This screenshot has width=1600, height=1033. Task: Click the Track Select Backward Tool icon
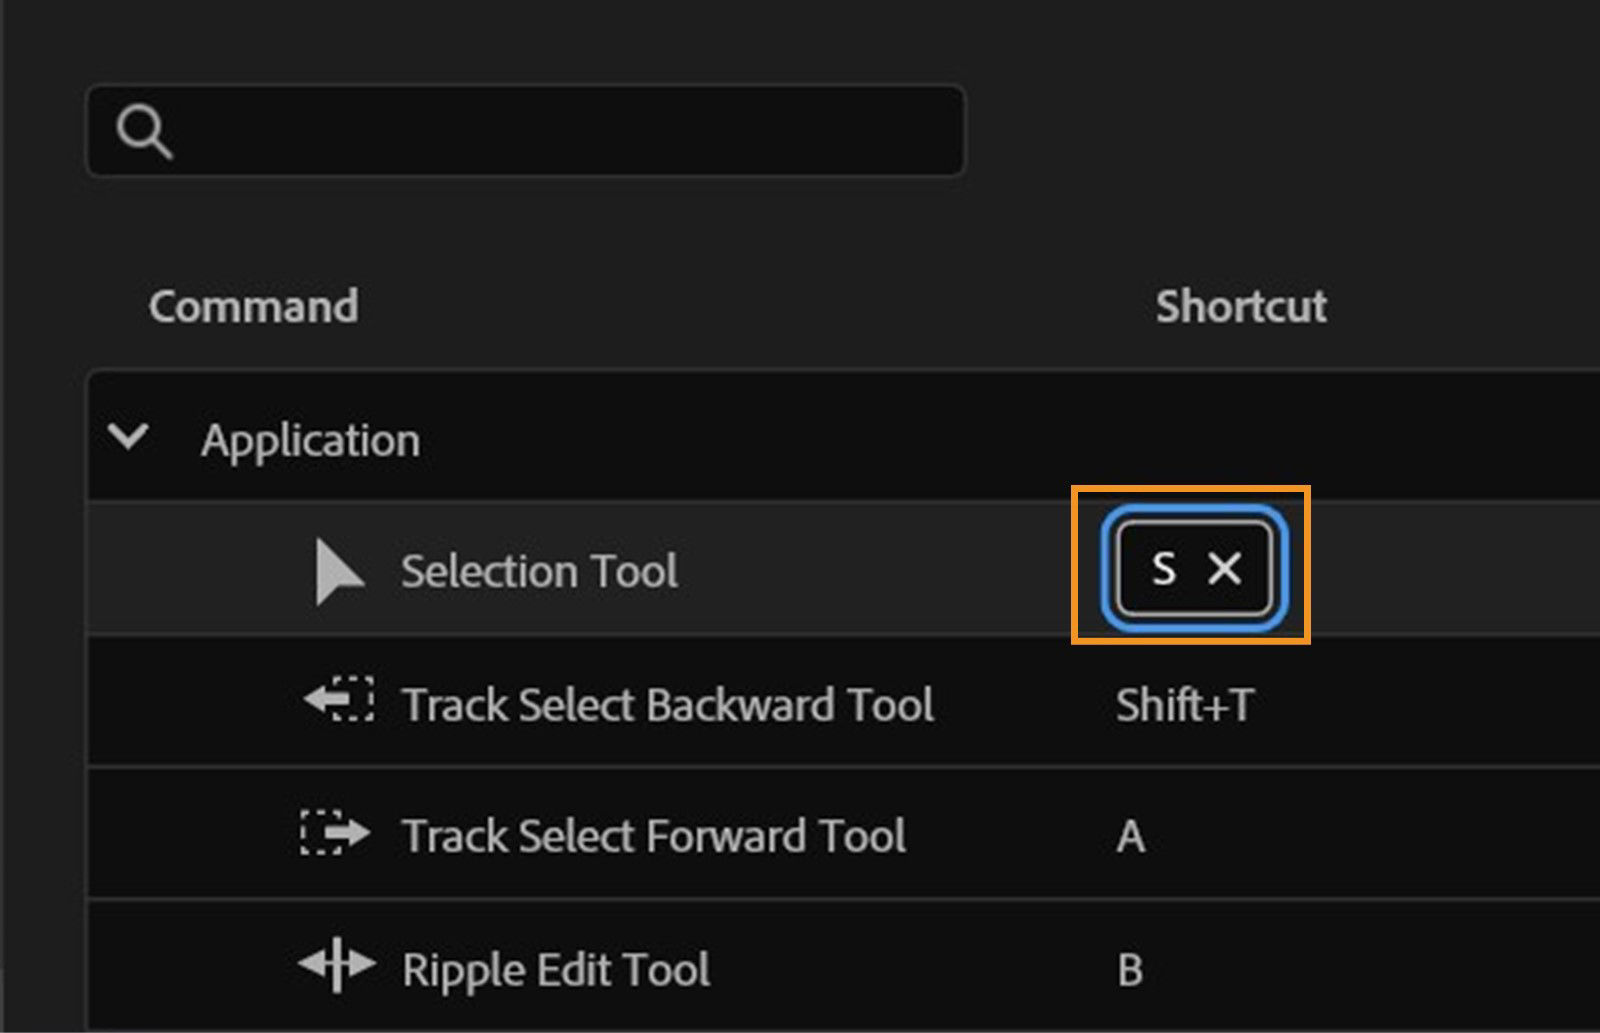(x=338, y=703)
